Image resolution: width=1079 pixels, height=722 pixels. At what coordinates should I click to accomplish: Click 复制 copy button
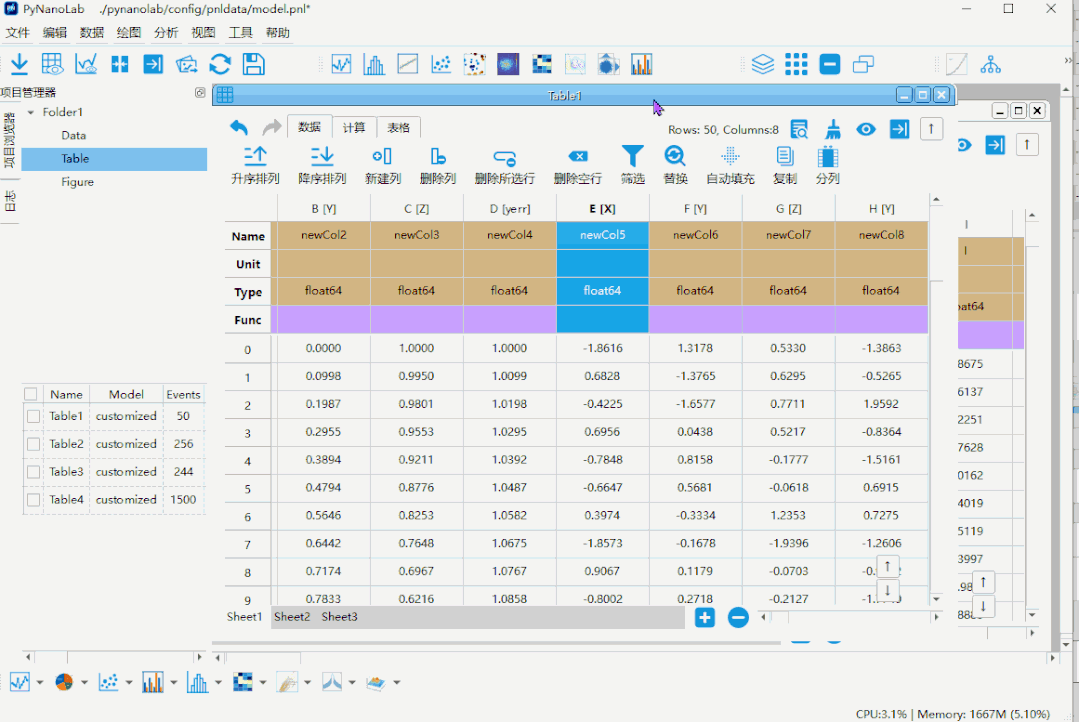pyautogui.click(x=784, y=166)
